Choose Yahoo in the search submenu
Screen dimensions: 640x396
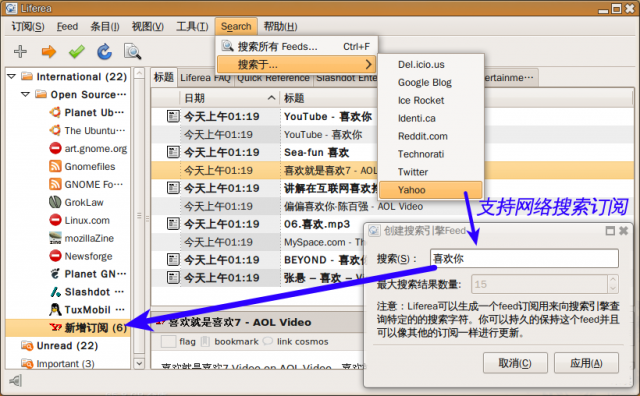[431, 190]
